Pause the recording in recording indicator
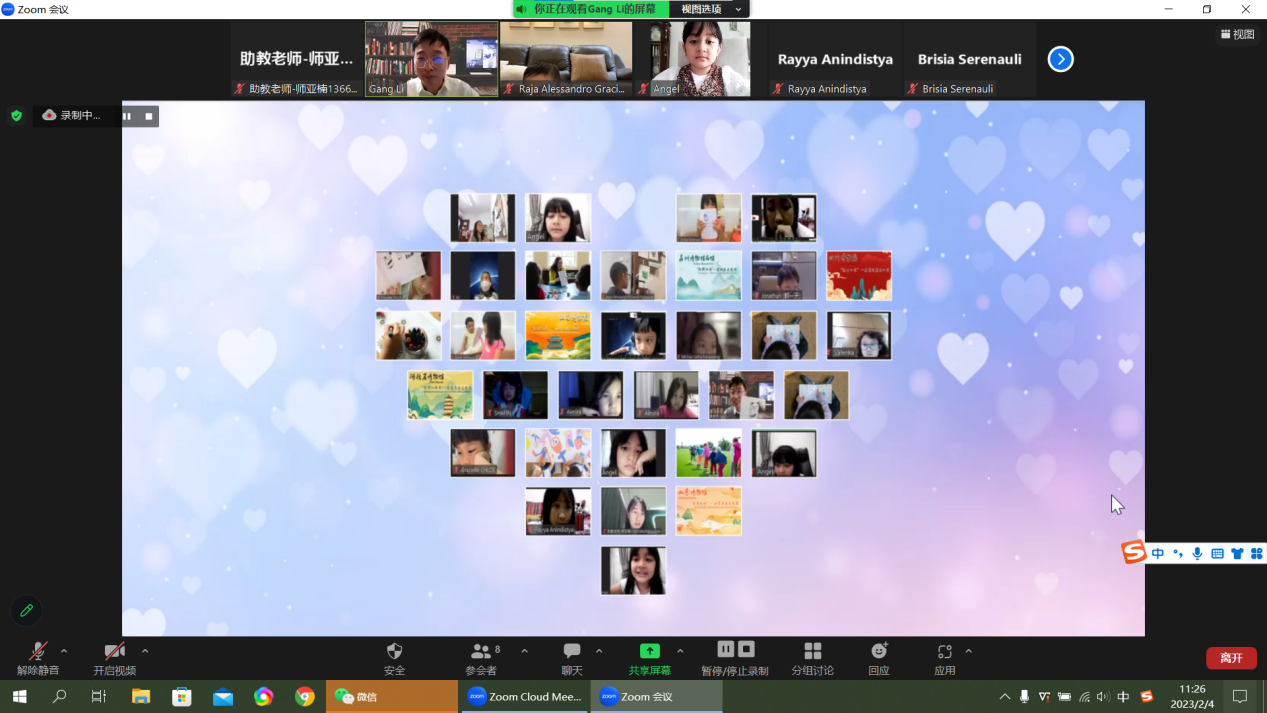This screenshot has width=1267, height=713. pyautogui.click(x=127, y=116)
